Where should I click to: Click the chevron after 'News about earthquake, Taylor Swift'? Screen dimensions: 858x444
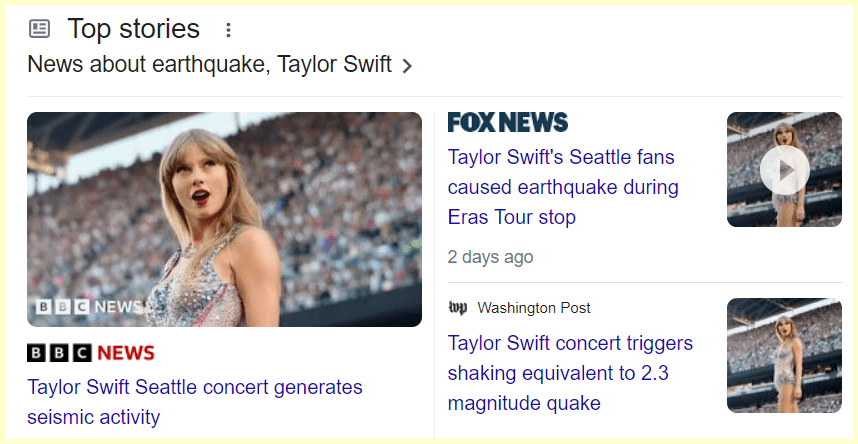tap(407, 66)
